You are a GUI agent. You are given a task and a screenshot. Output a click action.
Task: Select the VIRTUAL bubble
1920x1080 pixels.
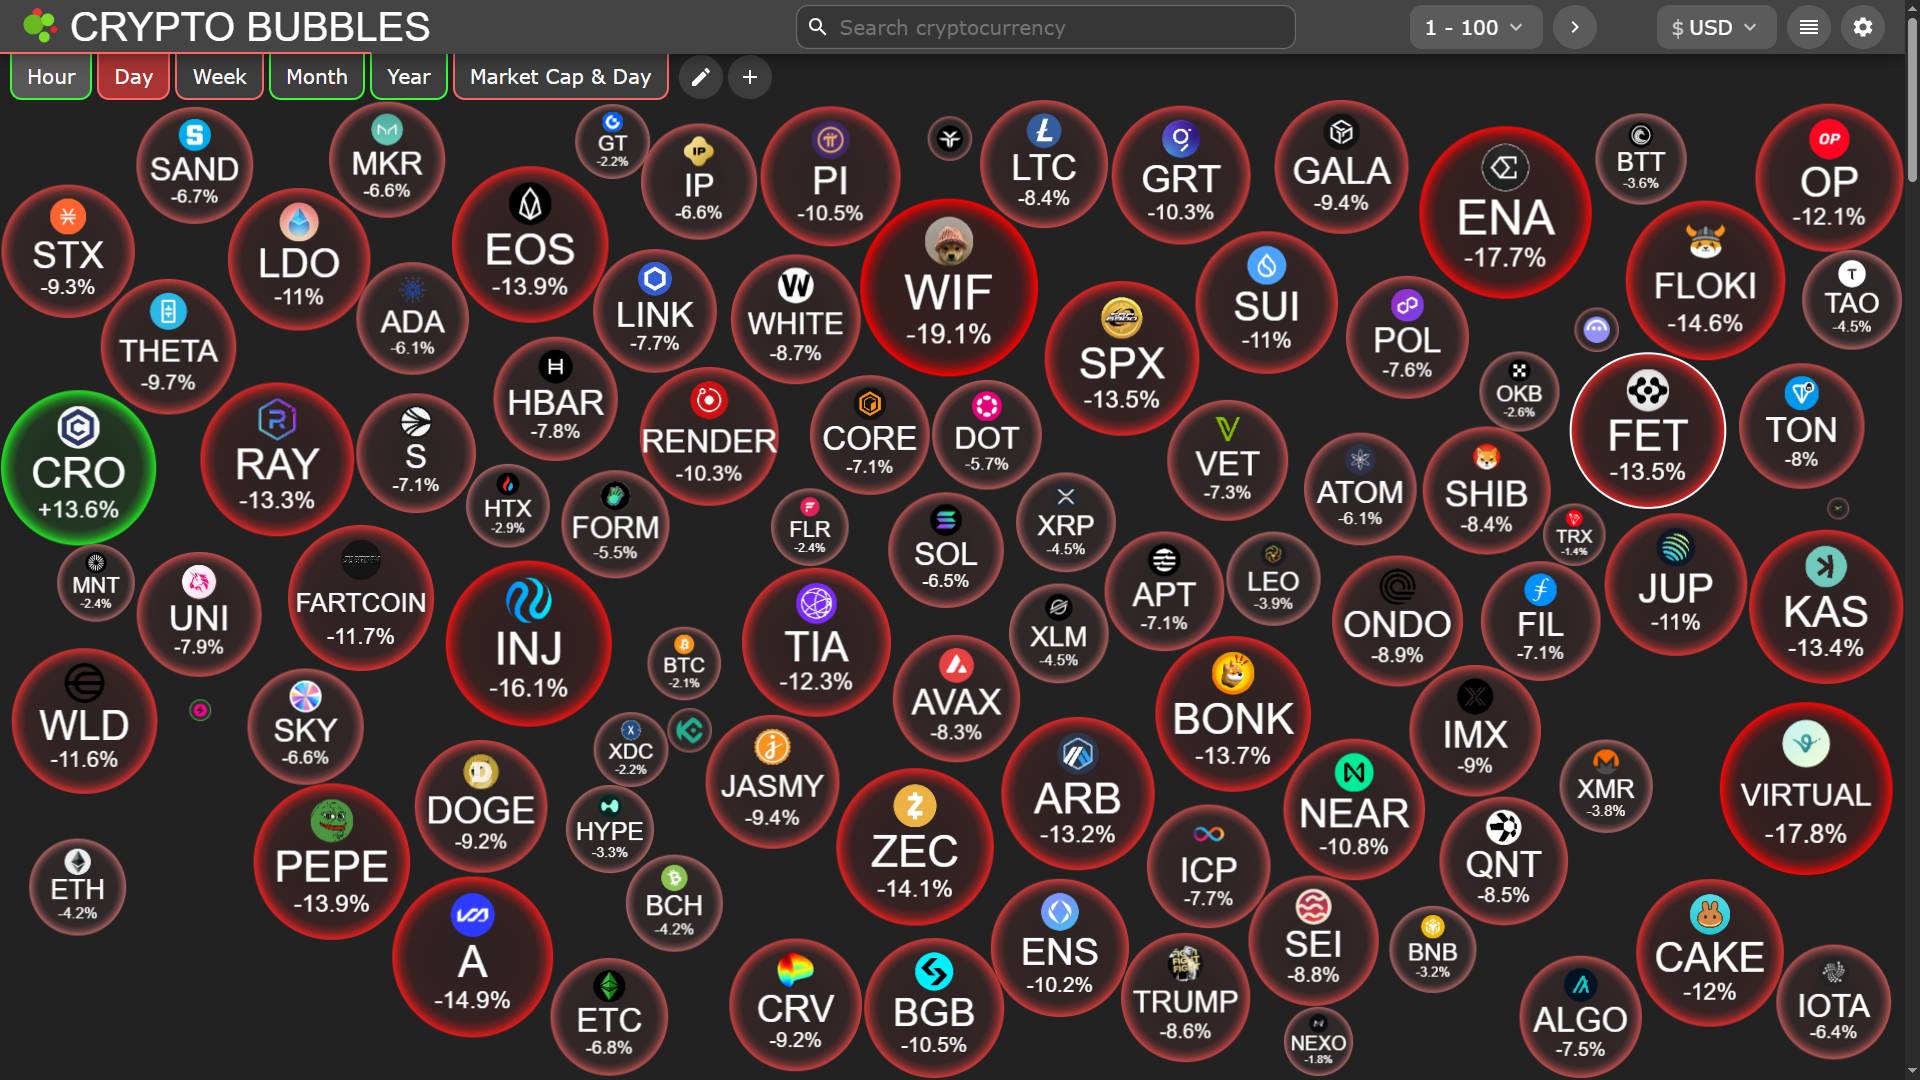point(1806,788)
